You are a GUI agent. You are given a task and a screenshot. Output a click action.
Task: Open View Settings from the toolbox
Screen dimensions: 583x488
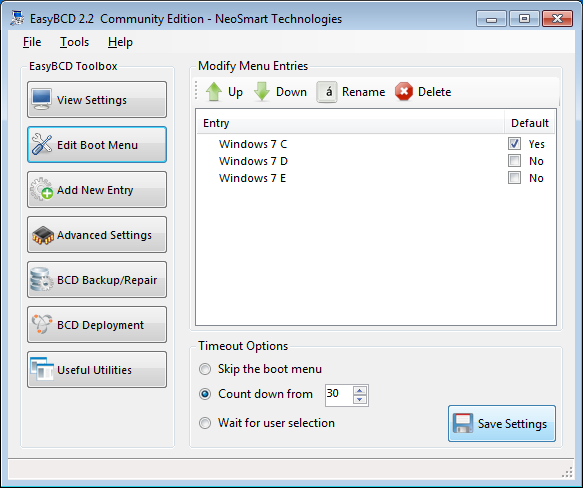(x=97, y=100)
